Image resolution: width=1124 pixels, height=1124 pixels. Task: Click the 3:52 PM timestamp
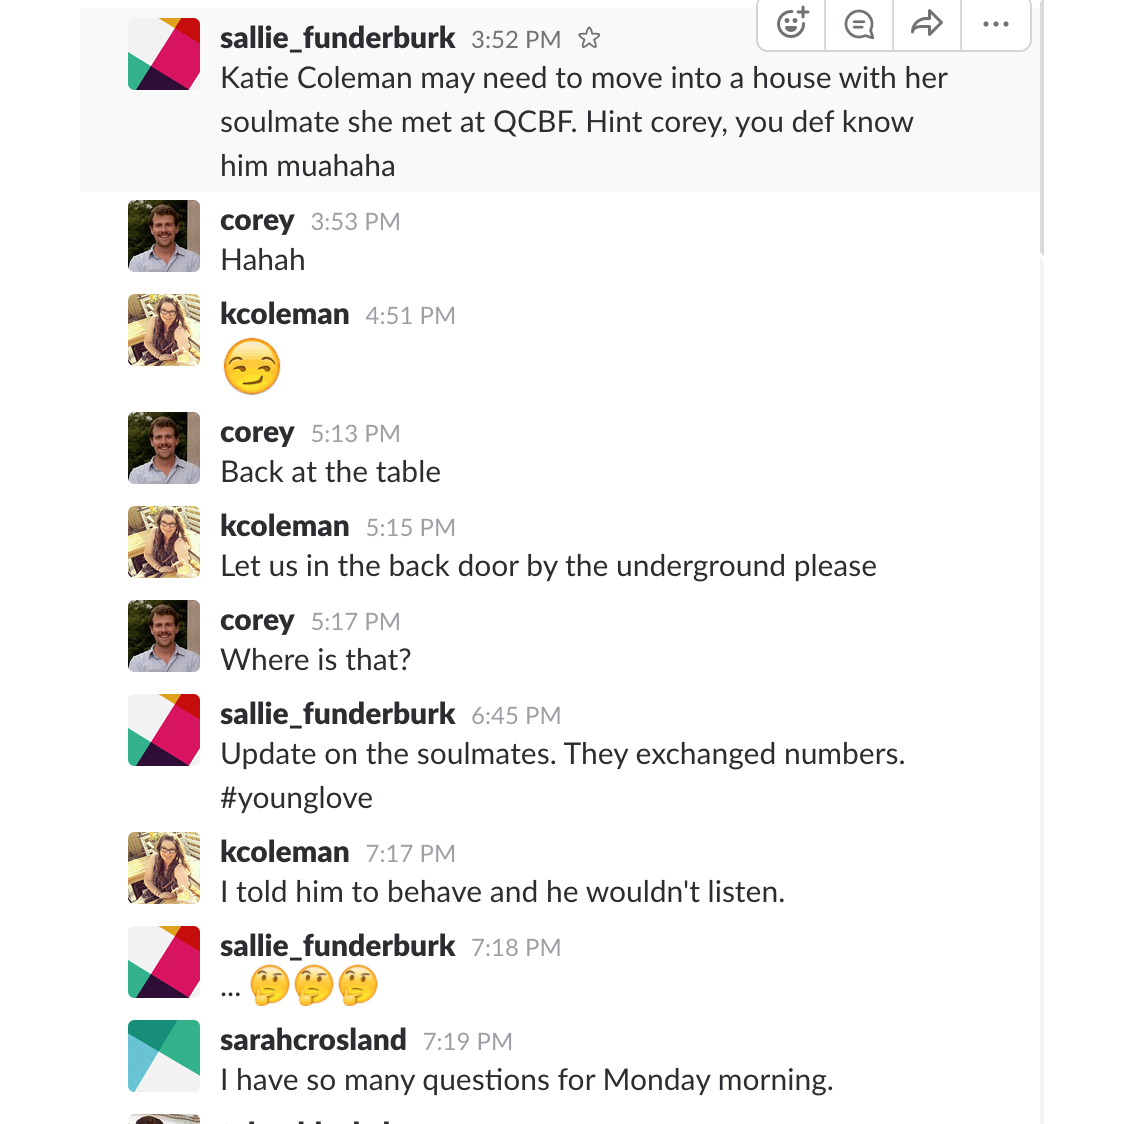(516, 40)
